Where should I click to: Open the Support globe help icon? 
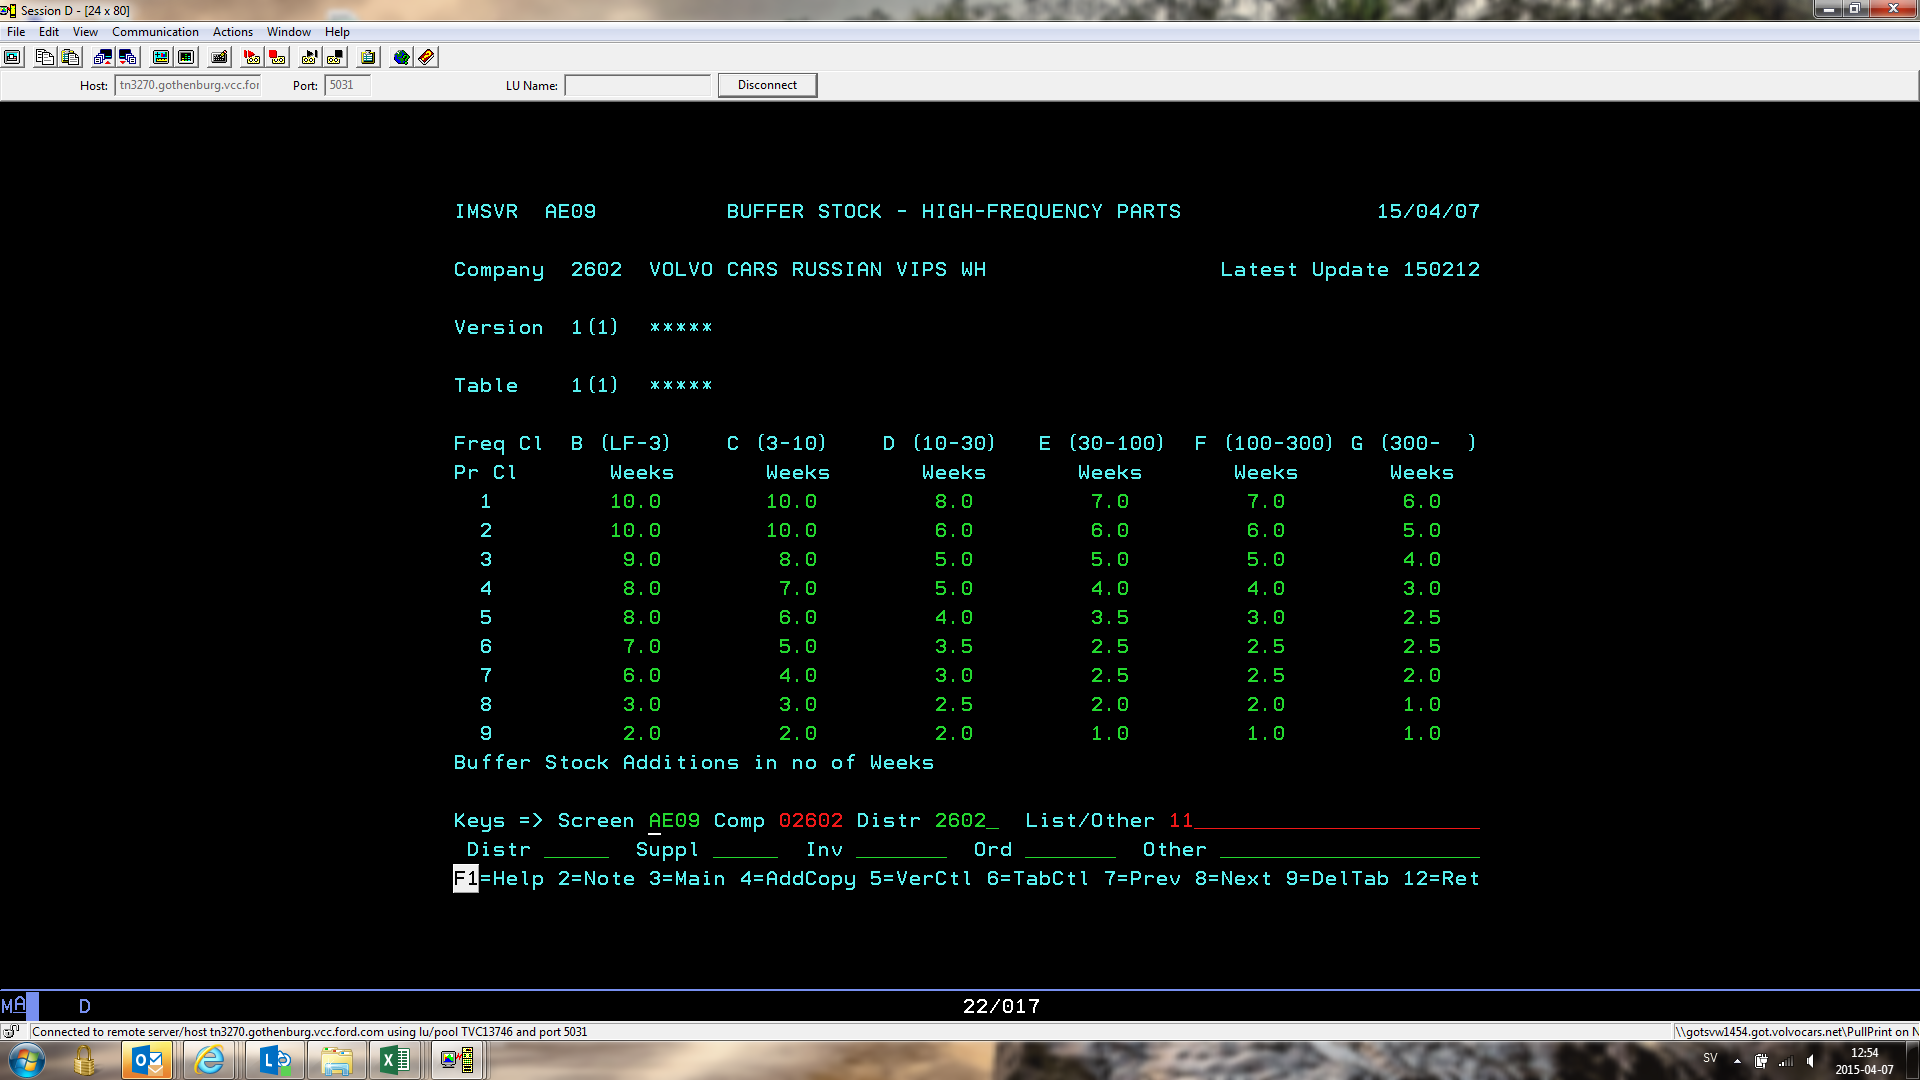(x=401, y=57)
